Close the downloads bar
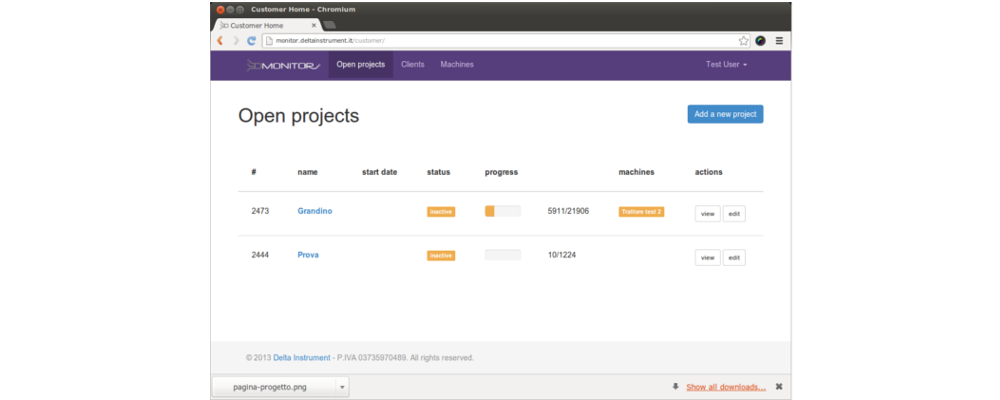The width and height of the screenshot is (1000, 400). click(779, 387)
